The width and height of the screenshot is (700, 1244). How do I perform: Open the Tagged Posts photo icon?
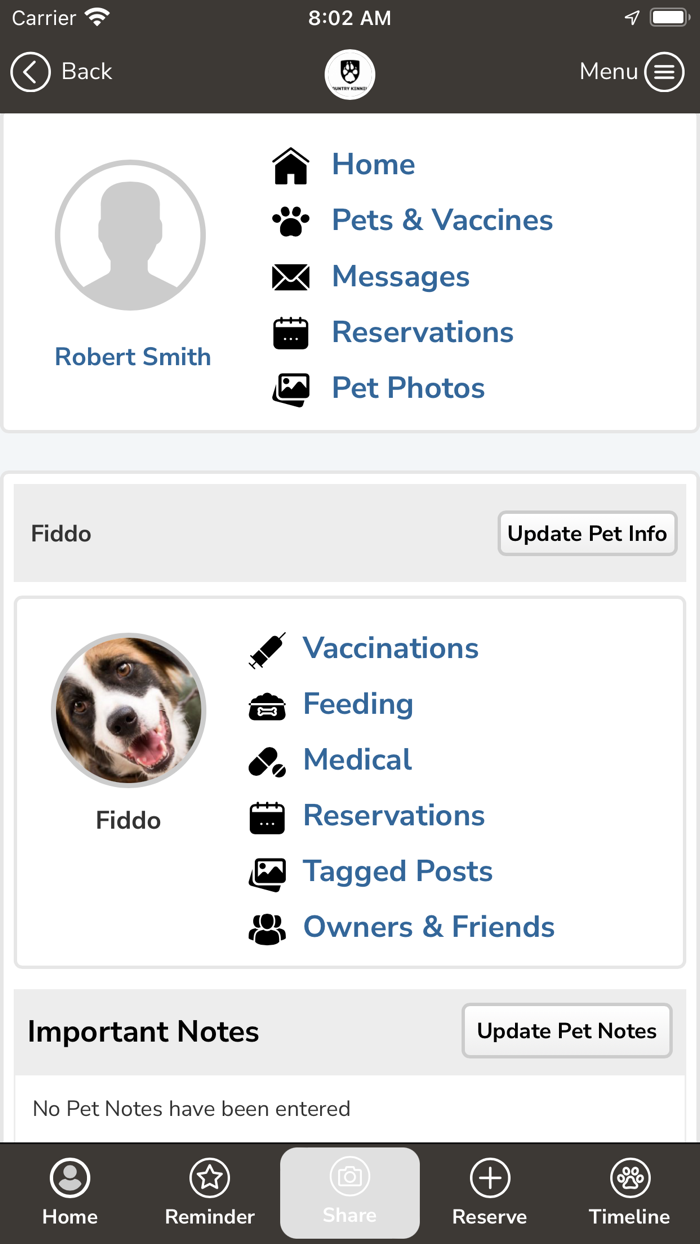click(x=267, y=872)
